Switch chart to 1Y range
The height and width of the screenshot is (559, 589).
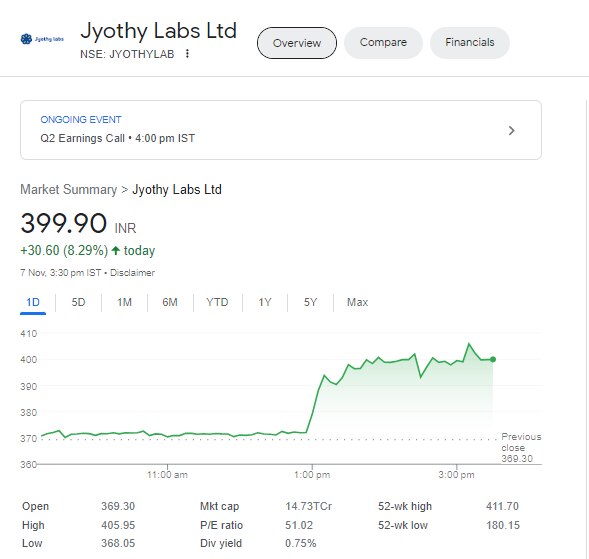coord(265,302)
